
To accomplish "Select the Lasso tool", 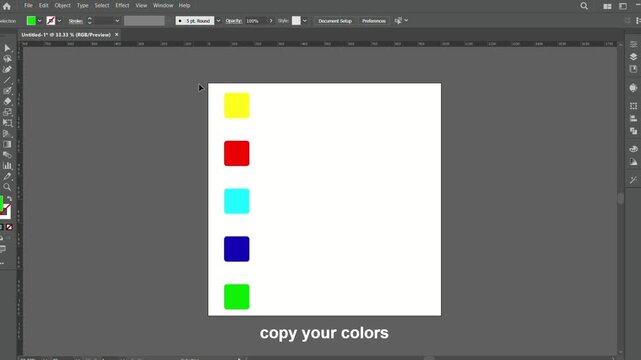I will click(7, 59).
